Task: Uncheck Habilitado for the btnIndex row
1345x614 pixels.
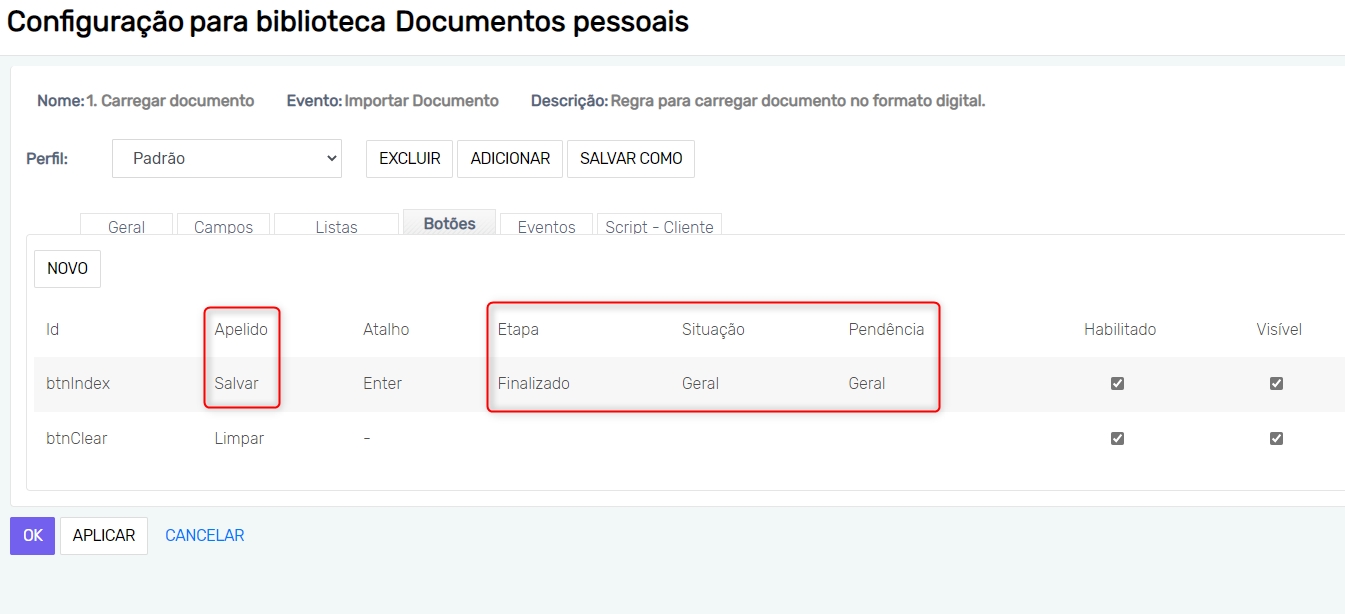Action: (1118, 383)
